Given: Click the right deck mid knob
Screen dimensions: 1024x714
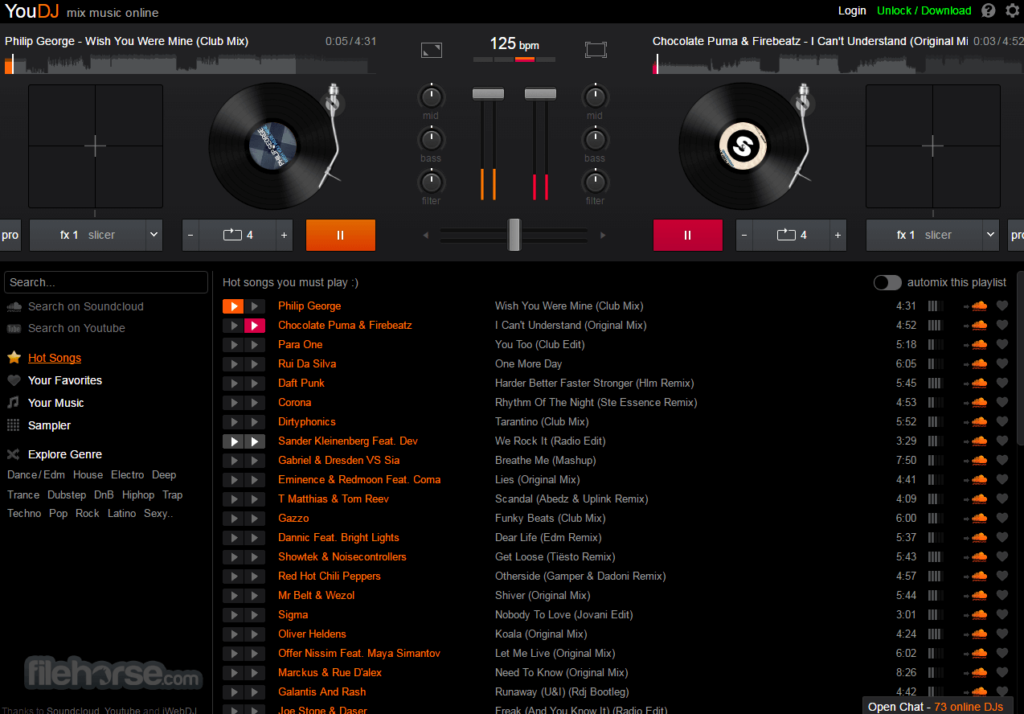Looking at the screenshot, I should pos(594,97).
